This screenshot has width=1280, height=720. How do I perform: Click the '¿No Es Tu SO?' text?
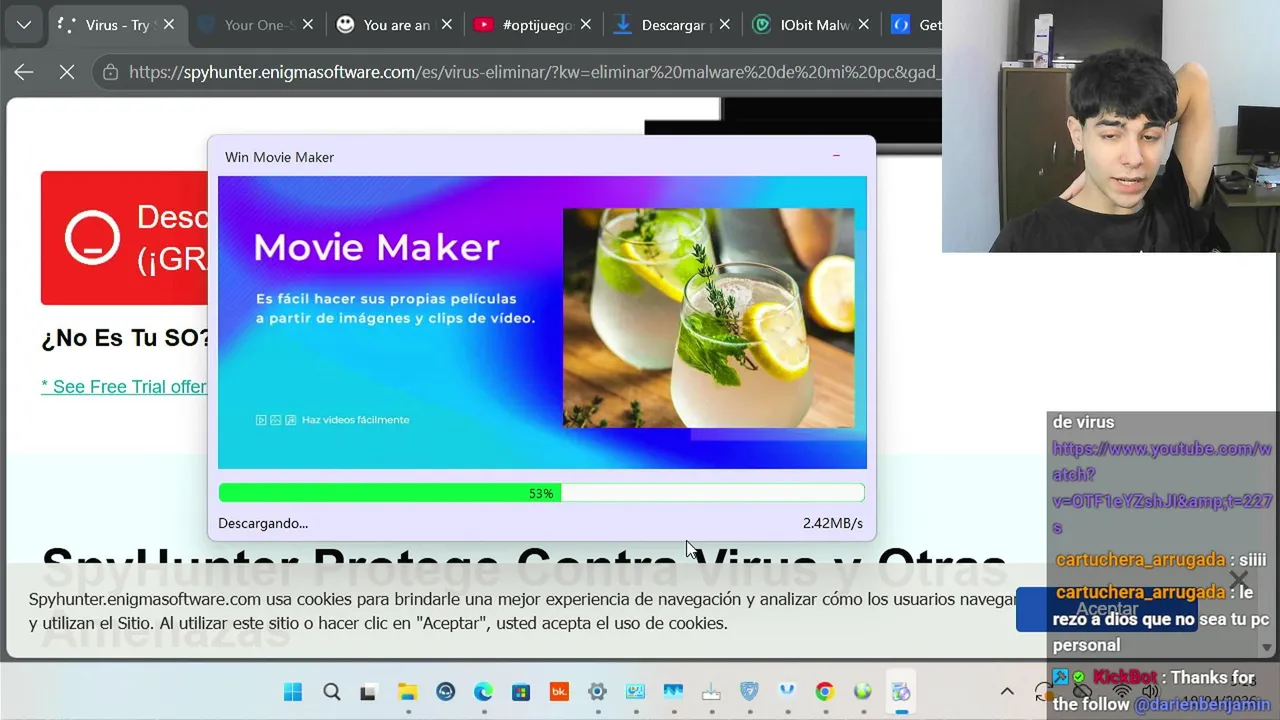tap(126, 339)
